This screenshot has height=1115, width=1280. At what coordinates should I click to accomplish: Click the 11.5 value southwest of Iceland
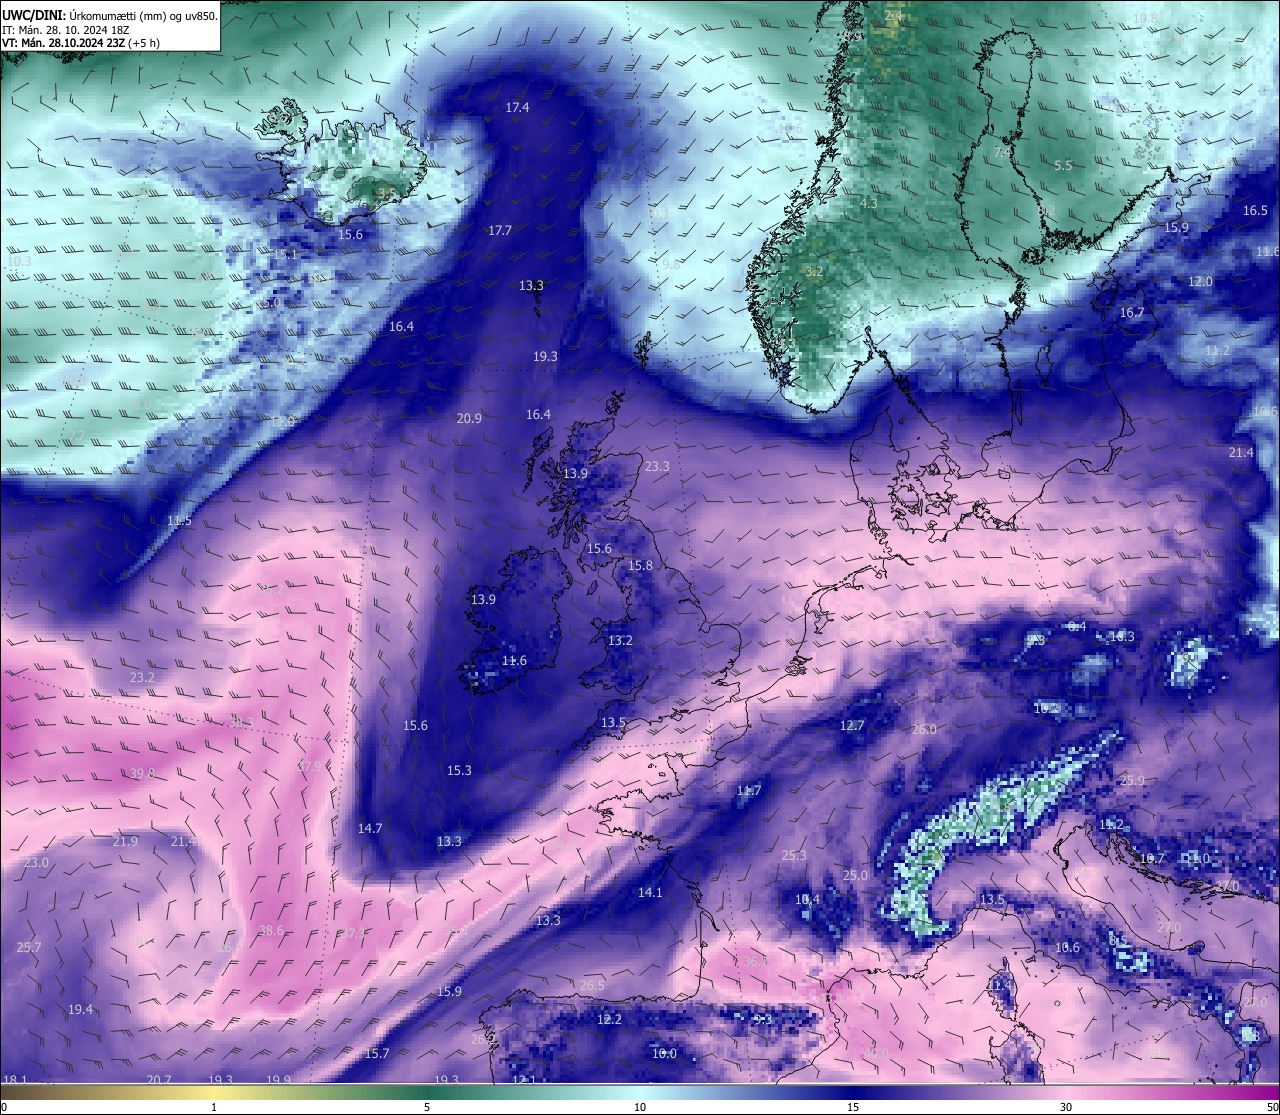coord(179,520)
